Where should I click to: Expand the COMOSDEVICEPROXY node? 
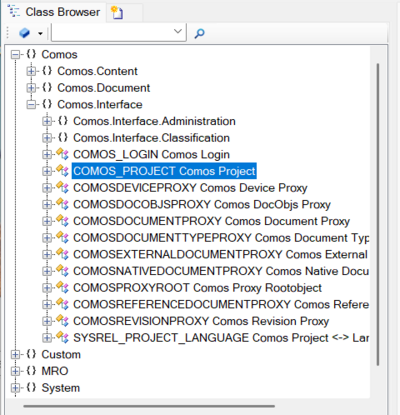pyautogui.click(x=47, y=188)
